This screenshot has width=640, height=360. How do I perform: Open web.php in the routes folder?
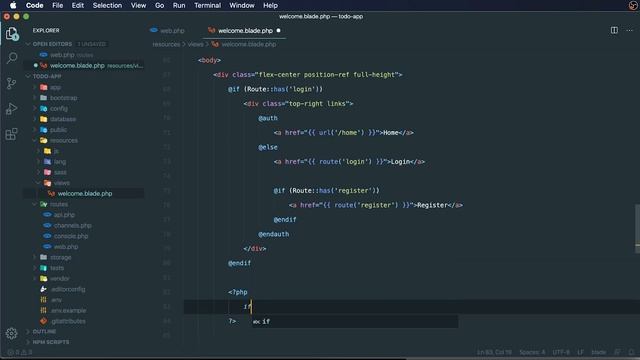click(66, 247)
